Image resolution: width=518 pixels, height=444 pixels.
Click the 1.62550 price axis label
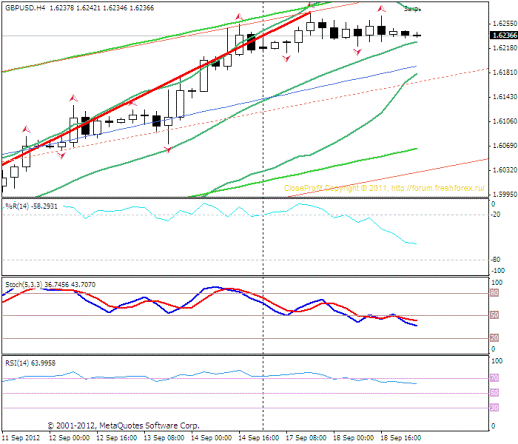(x=505, y=23)
